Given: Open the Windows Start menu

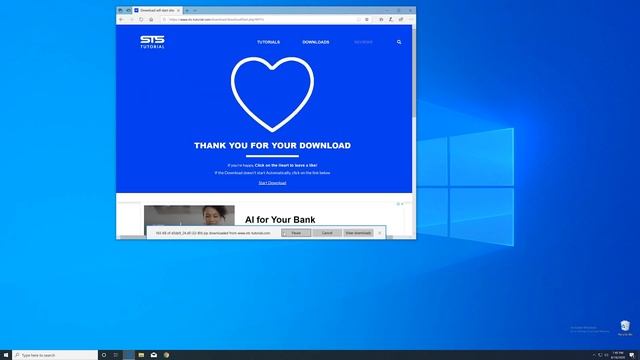Looking at the screenshot, I should [x=6, y=355].
